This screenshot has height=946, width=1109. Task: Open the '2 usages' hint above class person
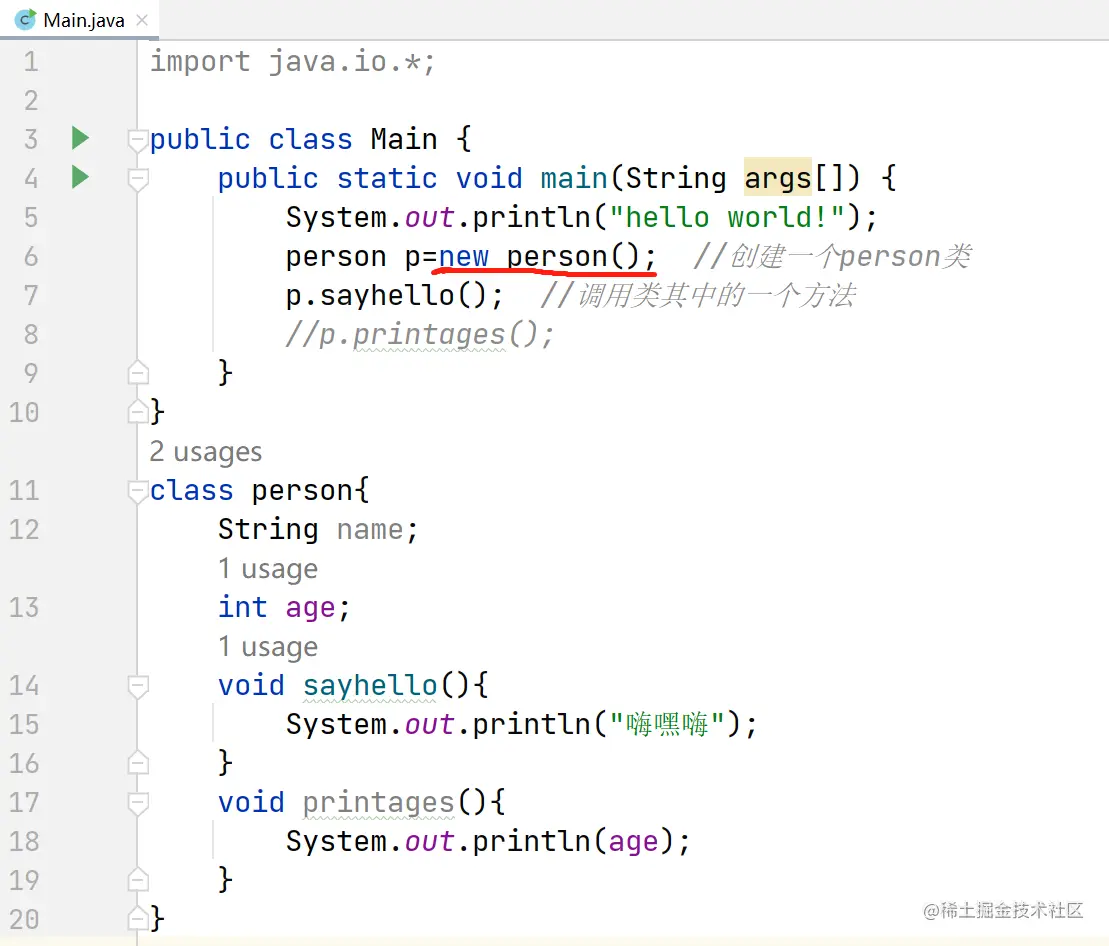click(205, 452)
